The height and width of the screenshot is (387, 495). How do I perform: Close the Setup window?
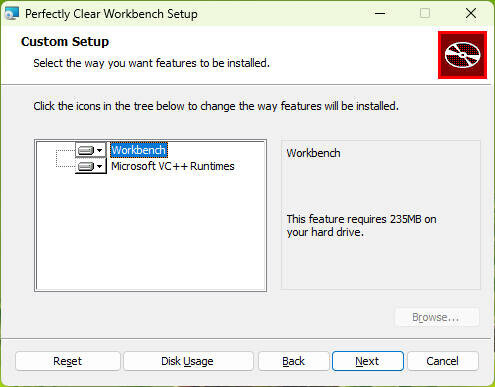pos(471,13)
